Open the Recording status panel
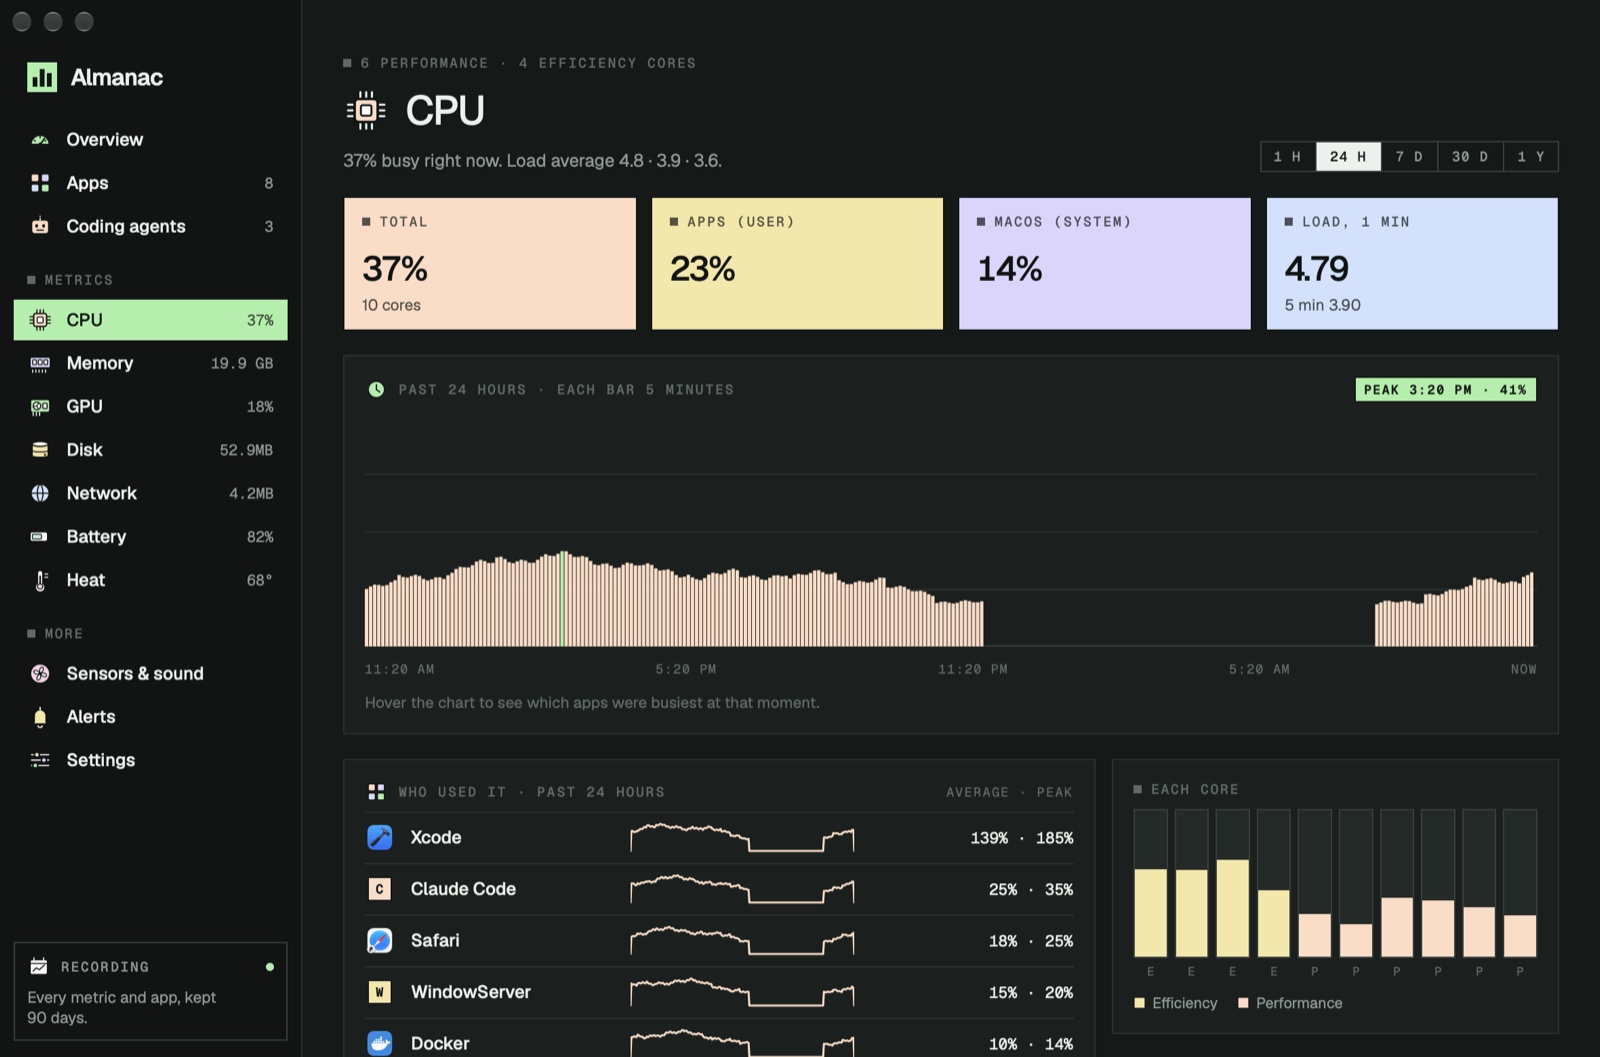Screen dimensions: 1600x1057 click(x=150, y=991)
